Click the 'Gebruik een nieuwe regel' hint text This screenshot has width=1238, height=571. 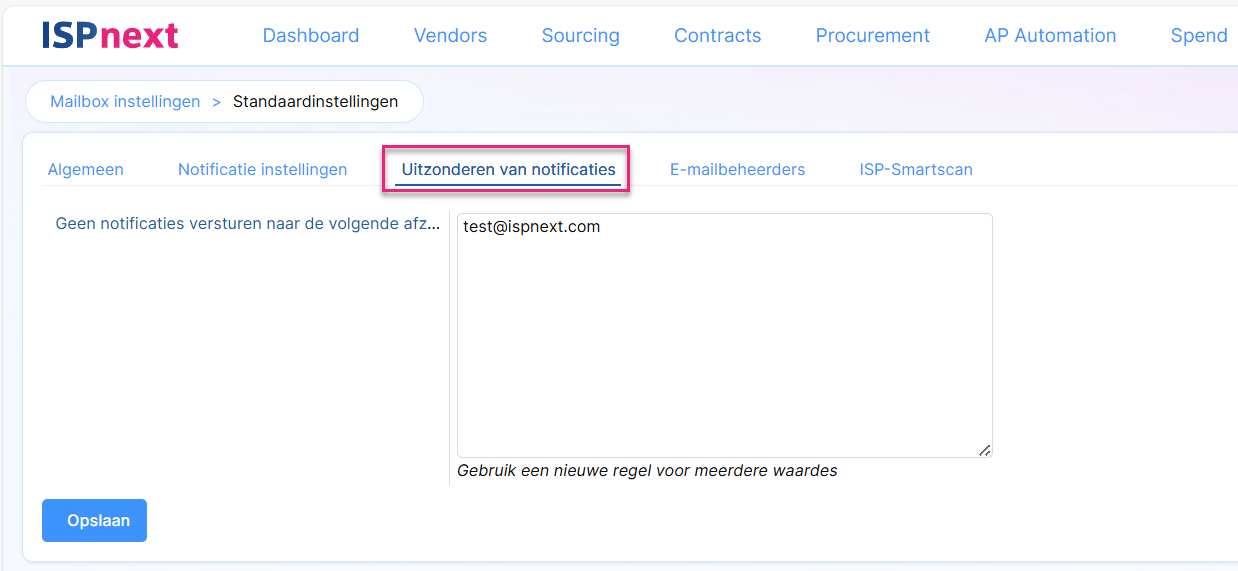click(647, 470)
